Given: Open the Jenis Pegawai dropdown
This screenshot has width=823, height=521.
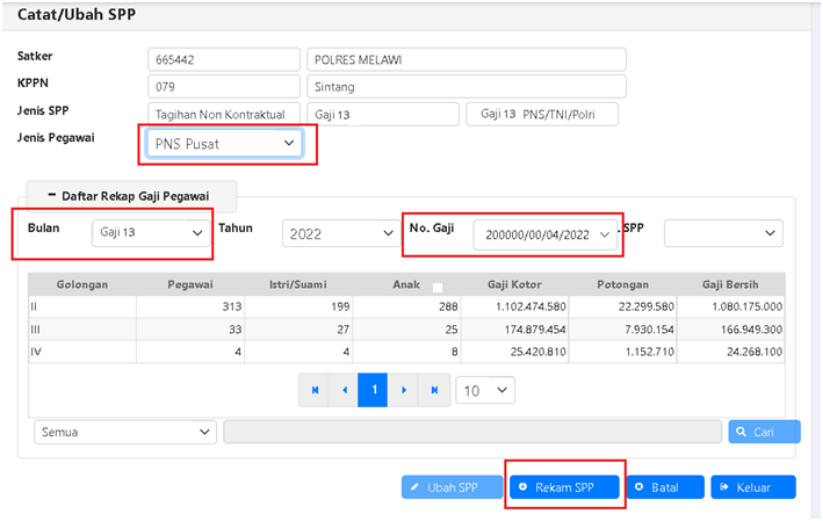Looking at the screenshot, I should (226, 144).
